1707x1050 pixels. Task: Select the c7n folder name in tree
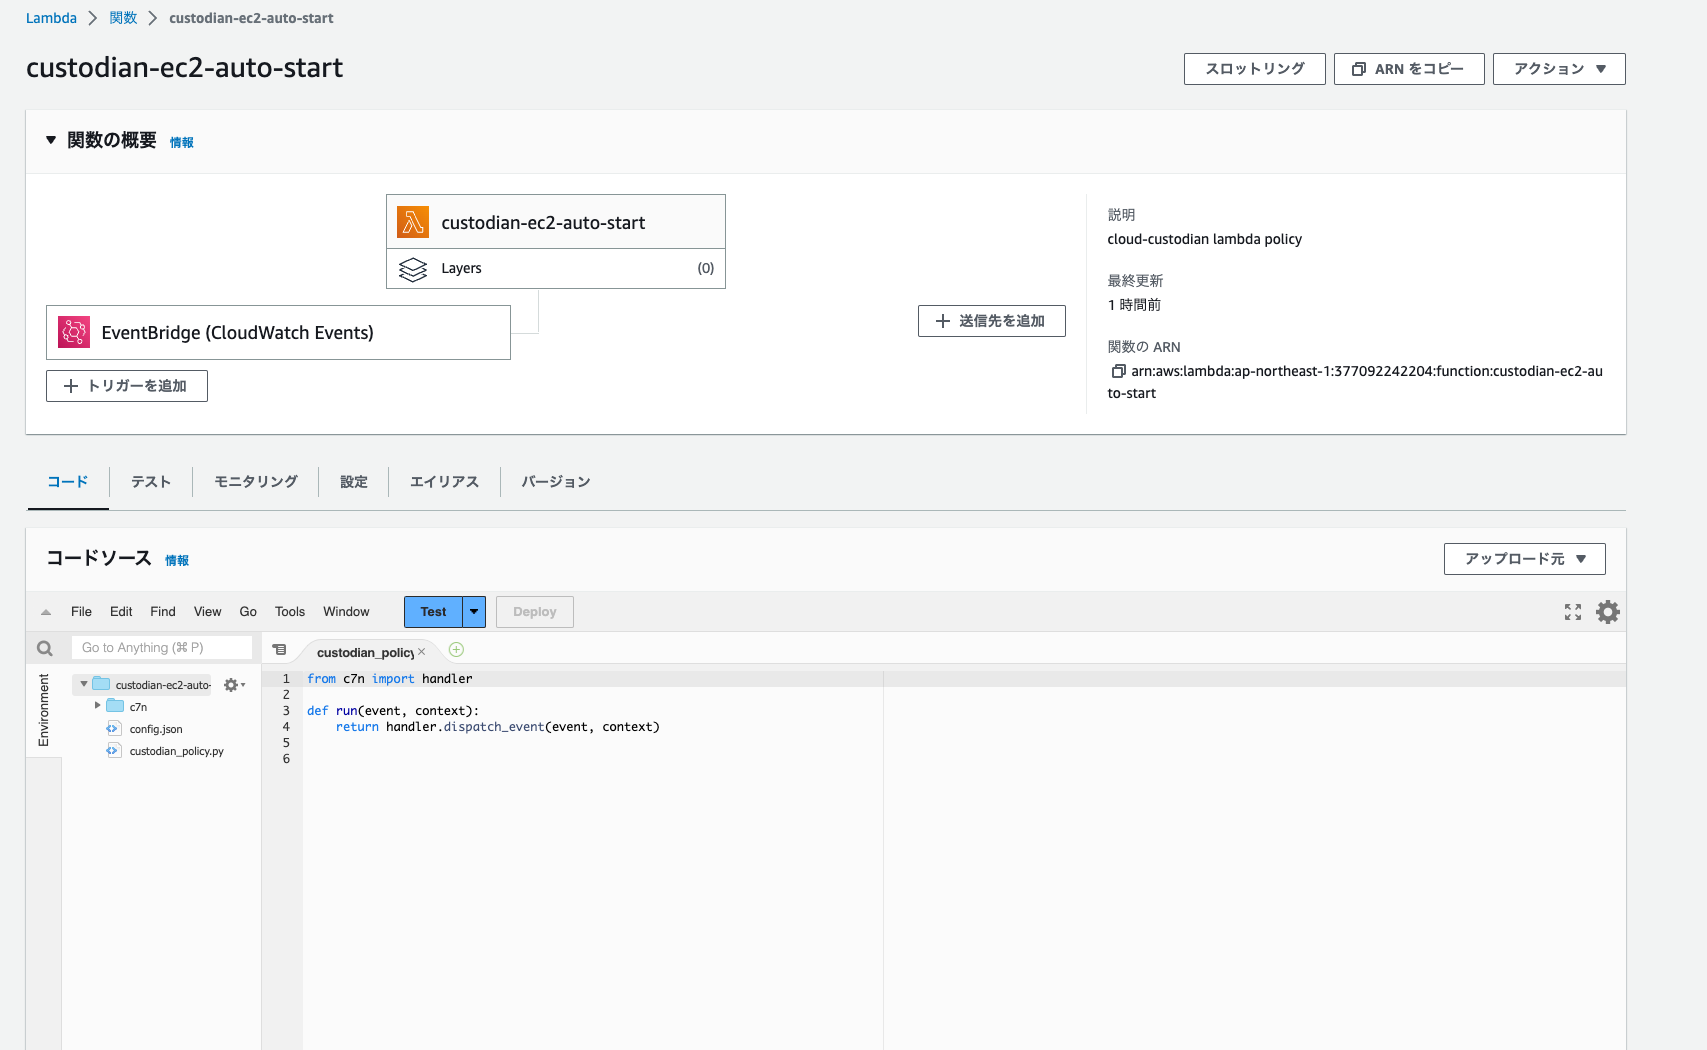[x=138, y=707]
